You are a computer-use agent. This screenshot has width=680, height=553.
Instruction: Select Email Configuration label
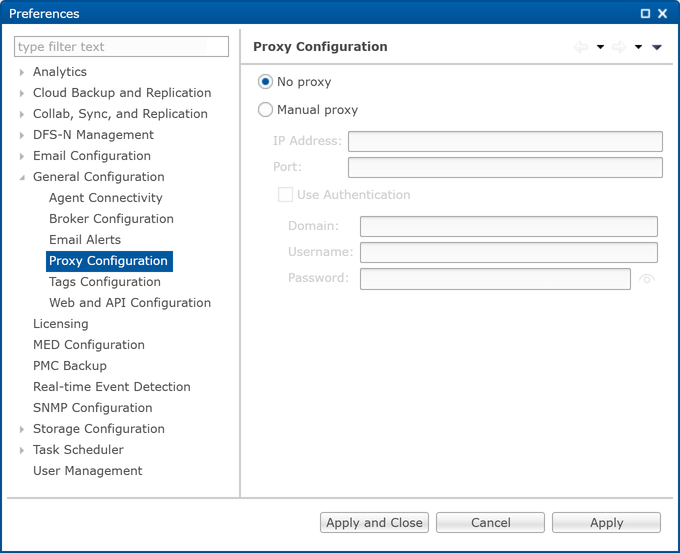(x=92, y=156)
